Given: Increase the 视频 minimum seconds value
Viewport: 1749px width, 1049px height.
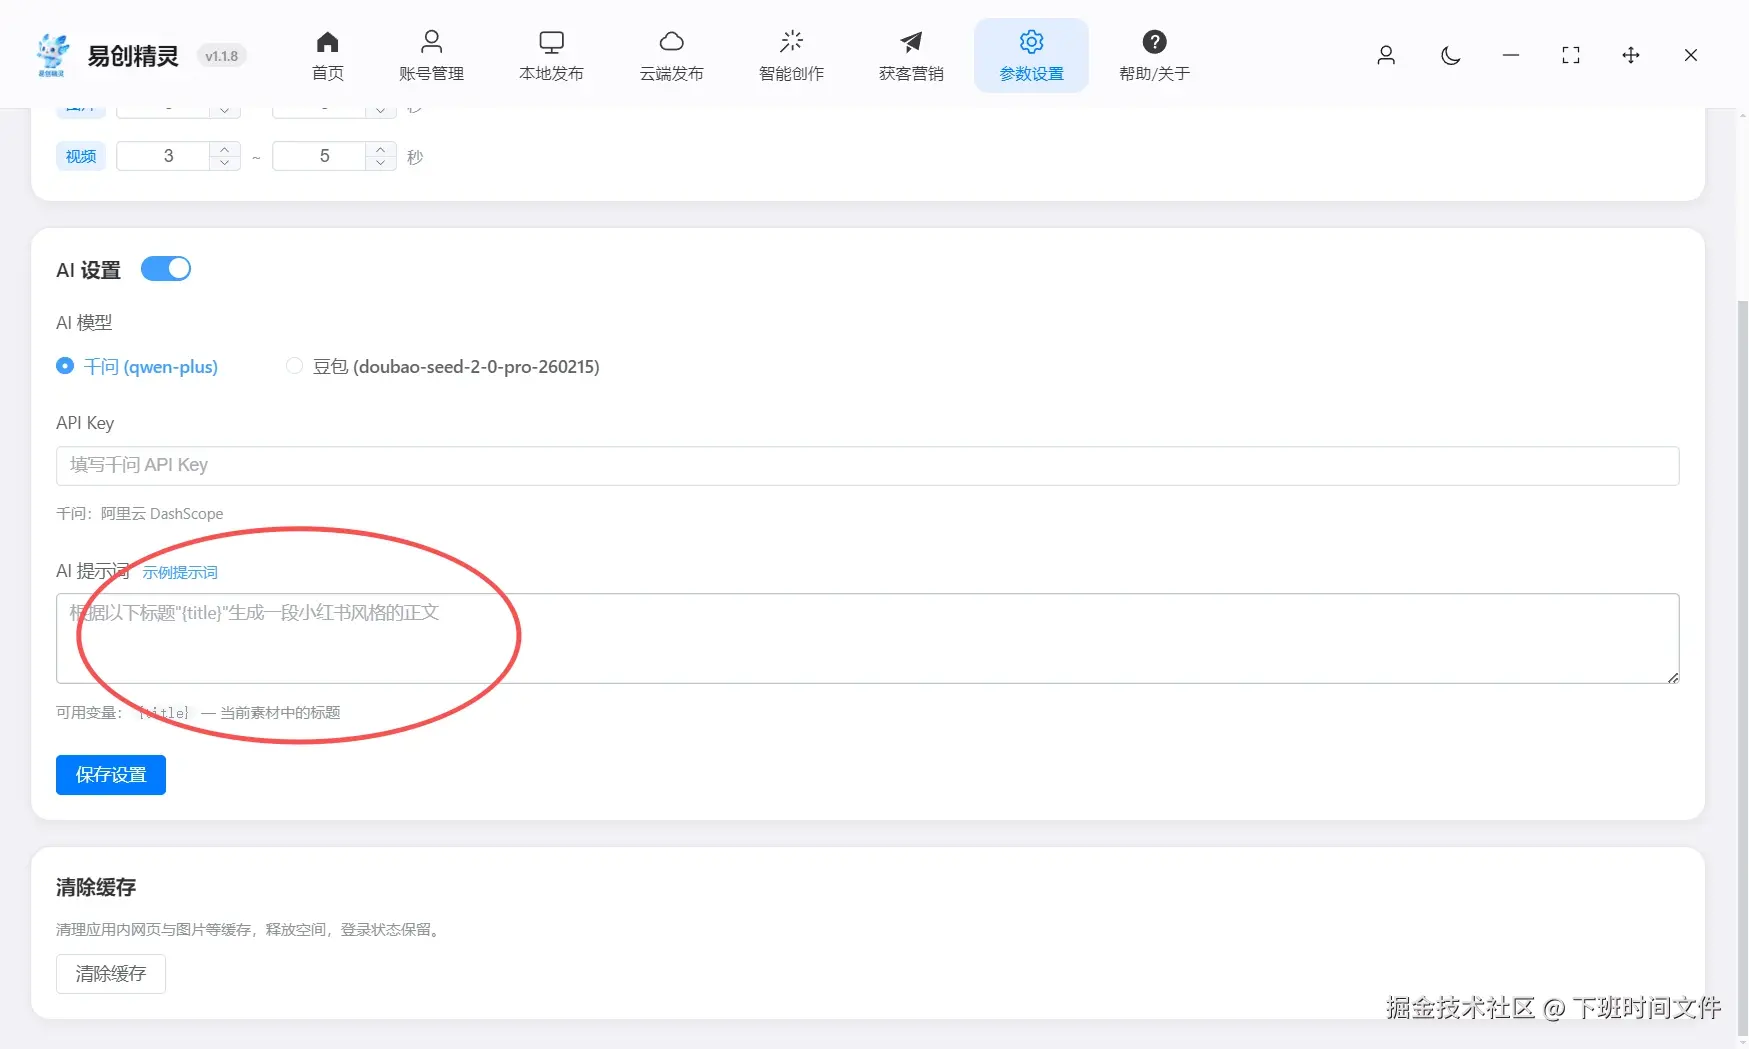Looking at the screenshot, I should pos(225,149).
